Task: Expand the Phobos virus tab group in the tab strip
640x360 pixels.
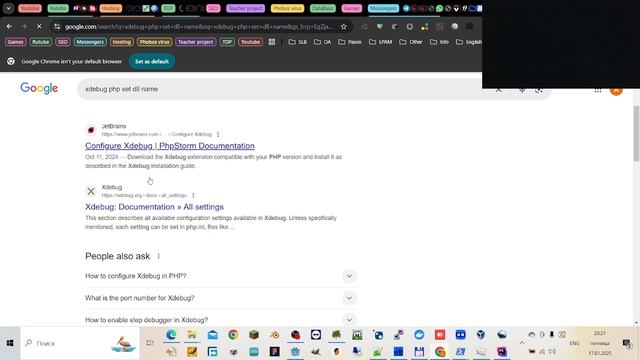Action: (287, 8)
